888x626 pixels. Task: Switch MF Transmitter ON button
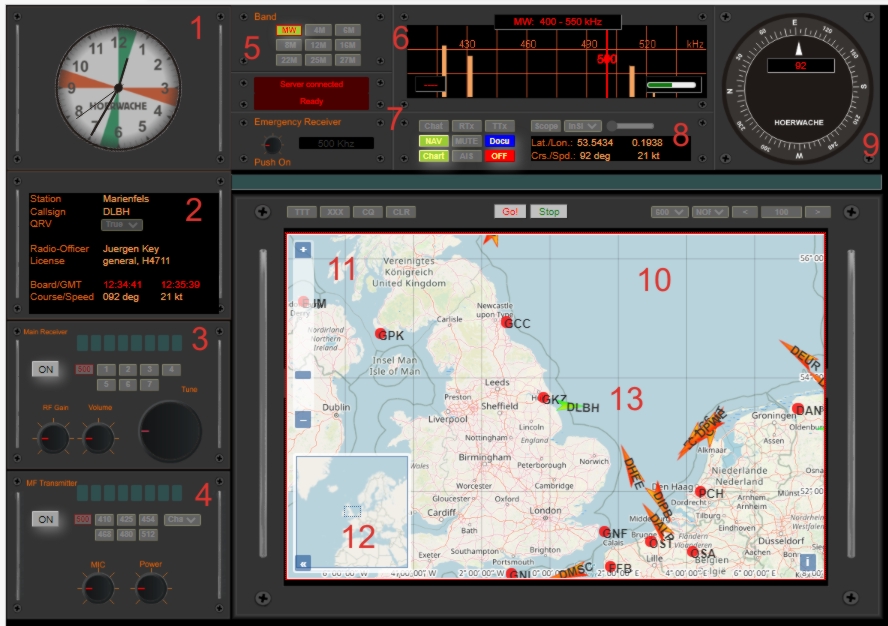[47, 519]
